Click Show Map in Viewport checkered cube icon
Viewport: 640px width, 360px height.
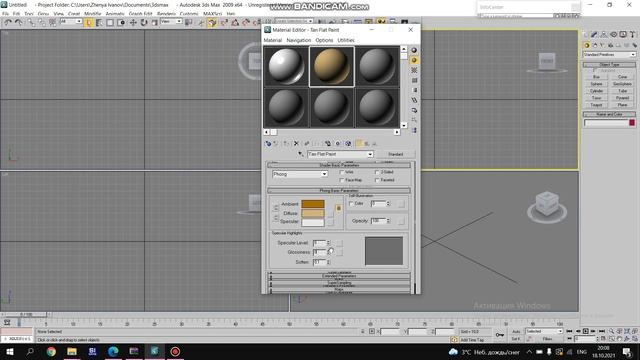(x=348, y=144)
